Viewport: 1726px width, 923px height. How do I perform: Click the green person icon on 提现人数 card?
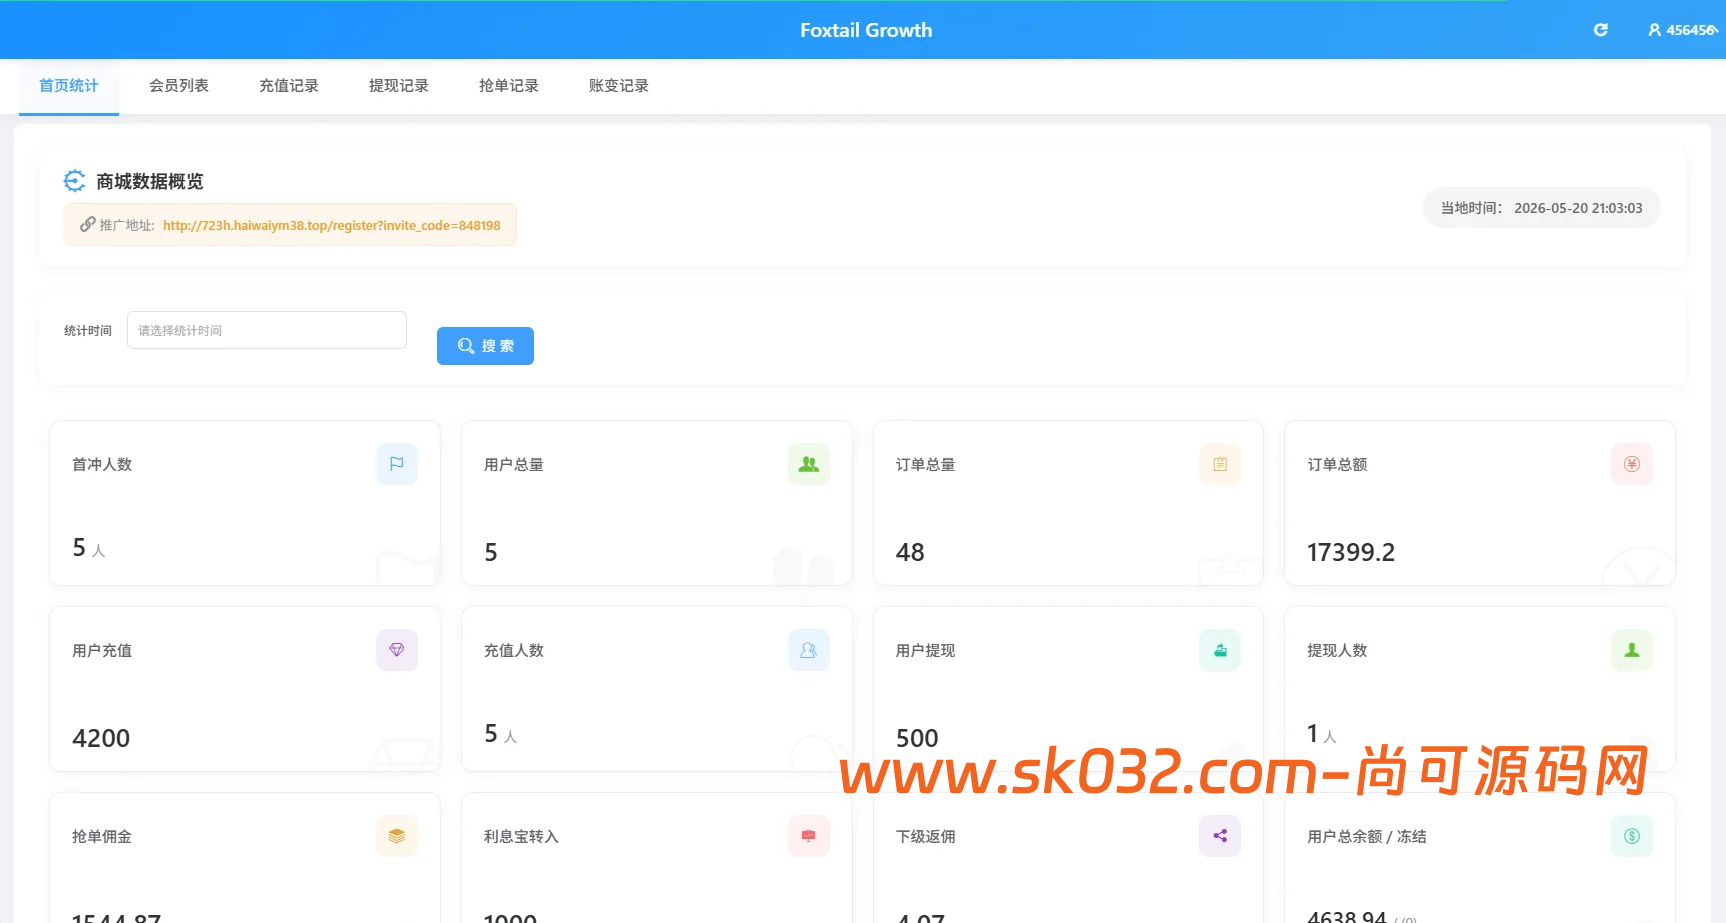coord(1632,650)
